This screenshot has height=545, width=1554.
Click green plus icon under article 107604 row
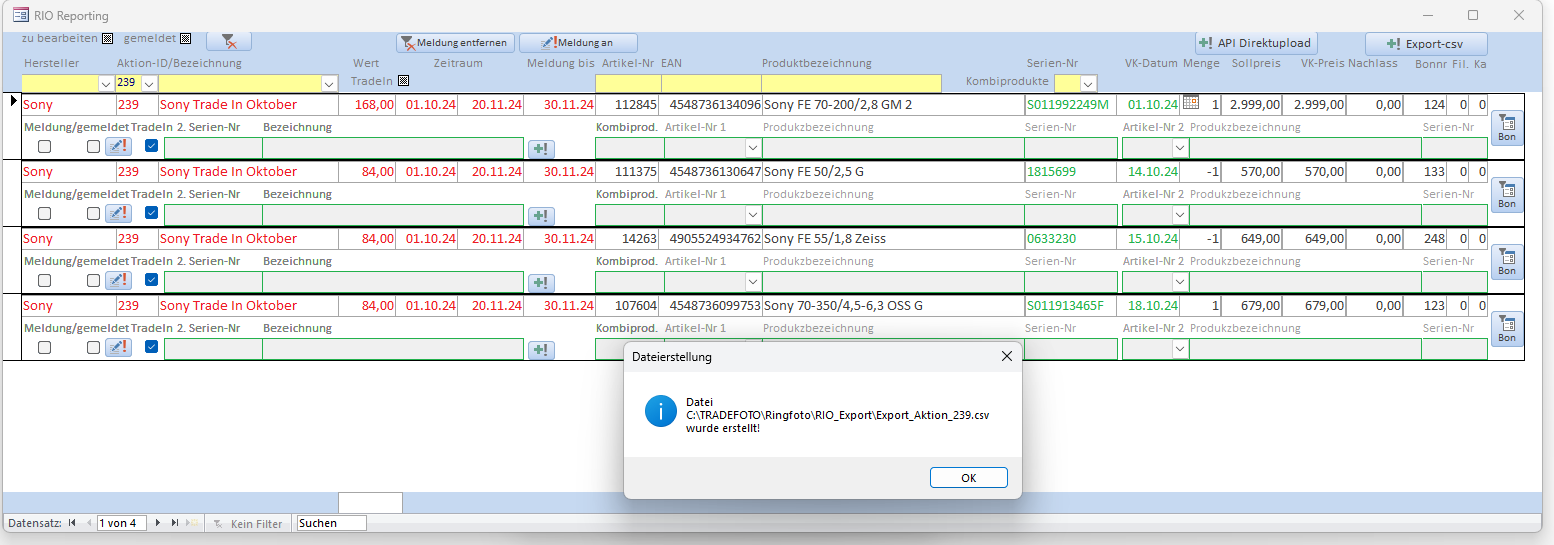pos(541,350)
